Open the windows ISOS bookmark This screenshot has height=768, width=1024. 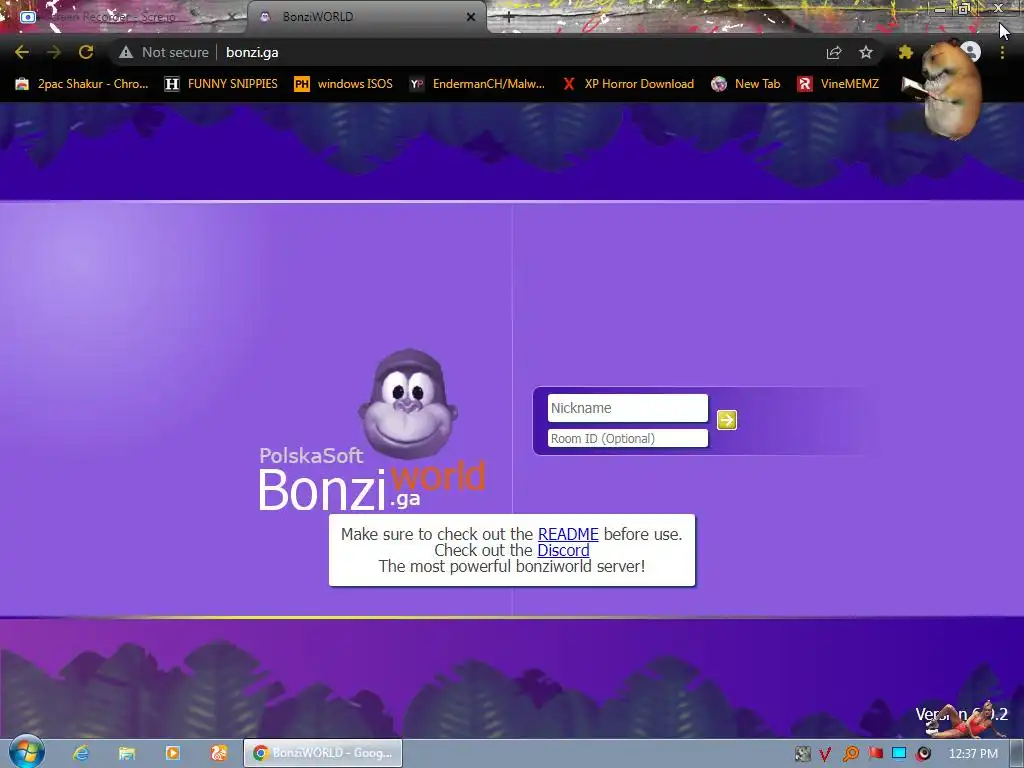[x=344, y=84]
